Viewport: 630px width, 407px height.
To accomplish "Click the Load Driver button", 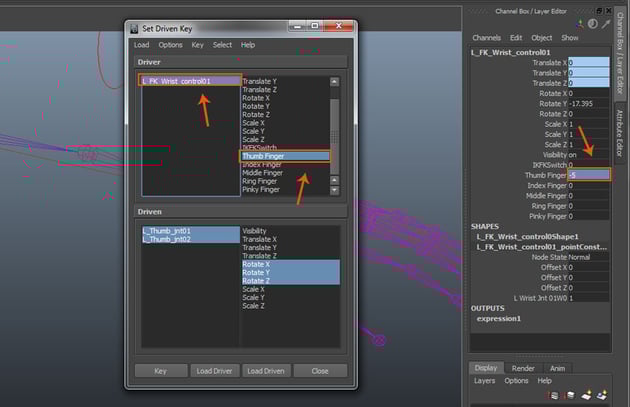I will 215,371.
